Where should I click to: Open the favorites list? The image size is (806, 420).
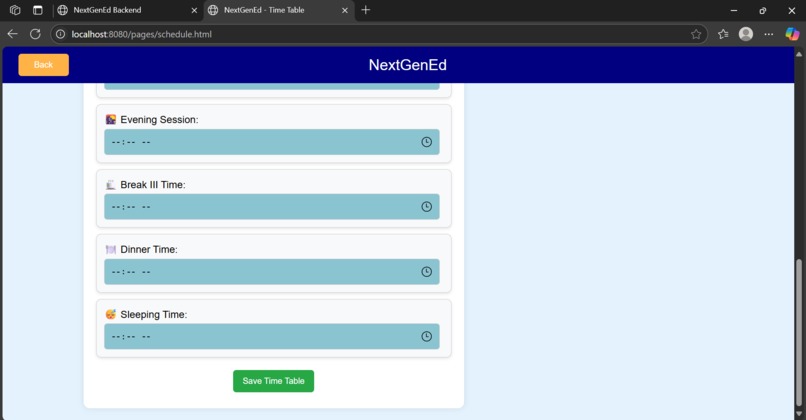[x=723, y=34]
